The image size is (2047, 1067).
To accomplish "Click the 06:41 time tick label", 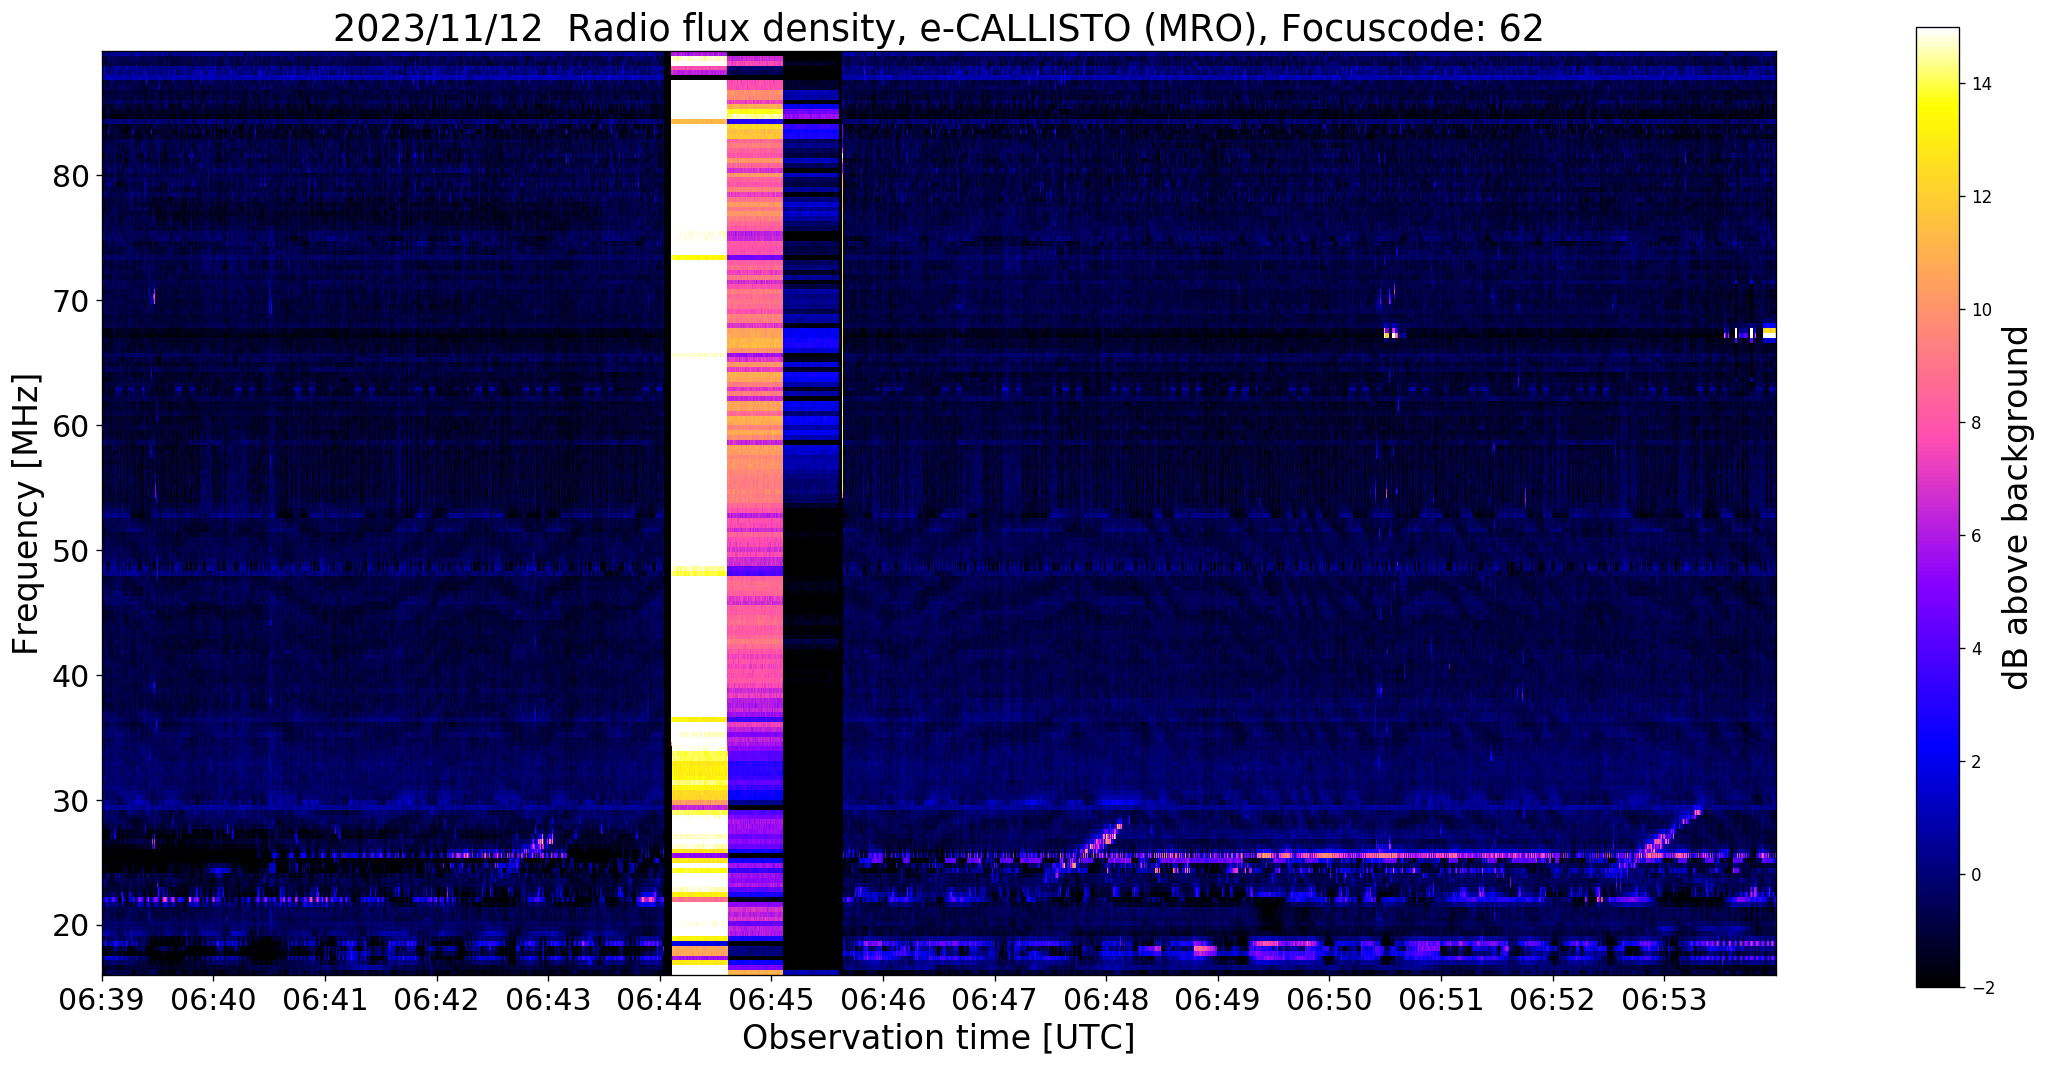I will [x=325, y=999].
